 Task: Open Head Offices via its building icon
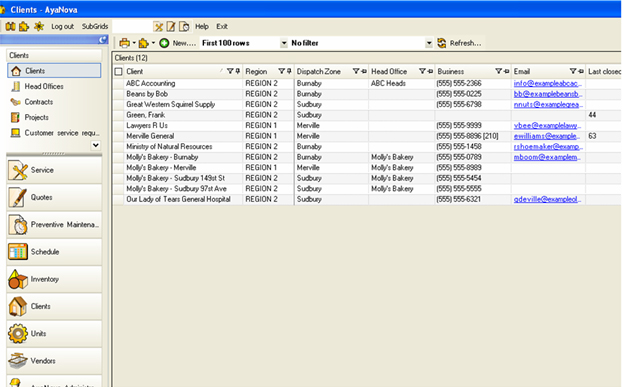click(15, 86)
